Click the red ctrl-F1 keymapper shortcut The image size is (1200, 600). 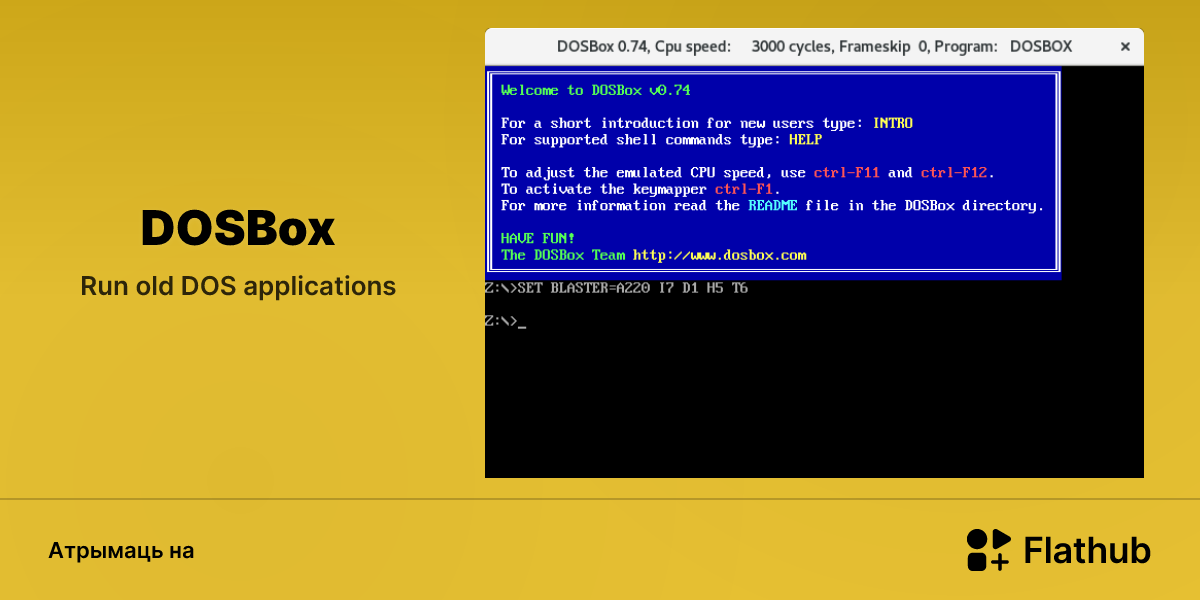[x=743, y=189]
